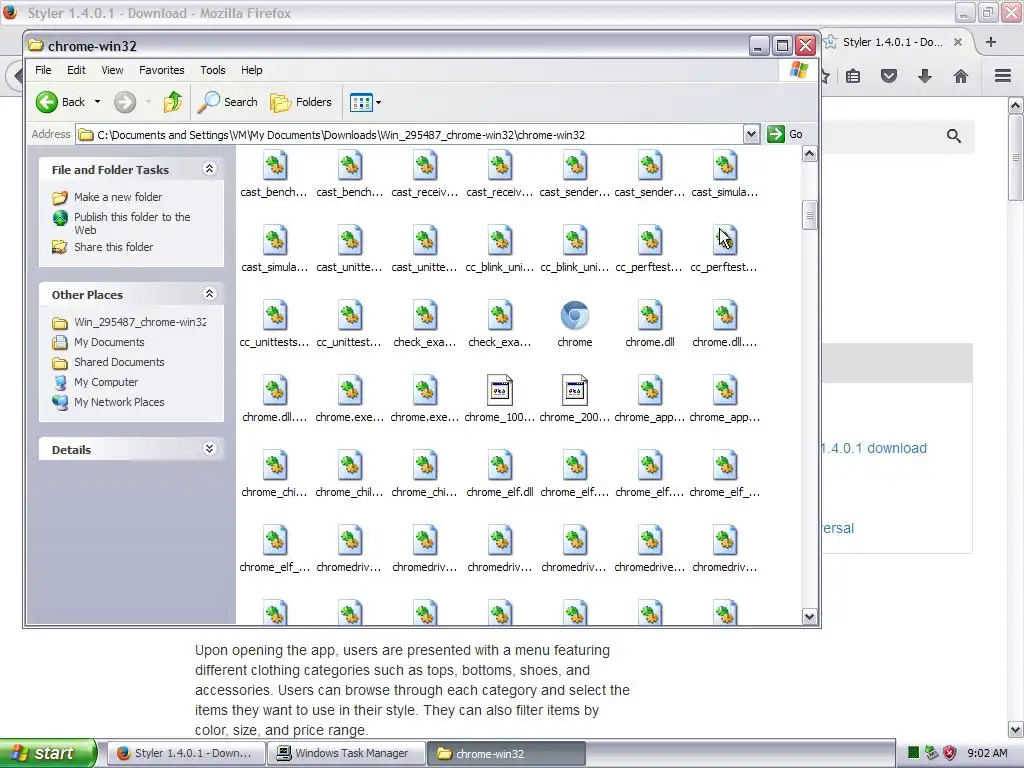
Task: Click the Explorer address path field
Action: (410, 135)
